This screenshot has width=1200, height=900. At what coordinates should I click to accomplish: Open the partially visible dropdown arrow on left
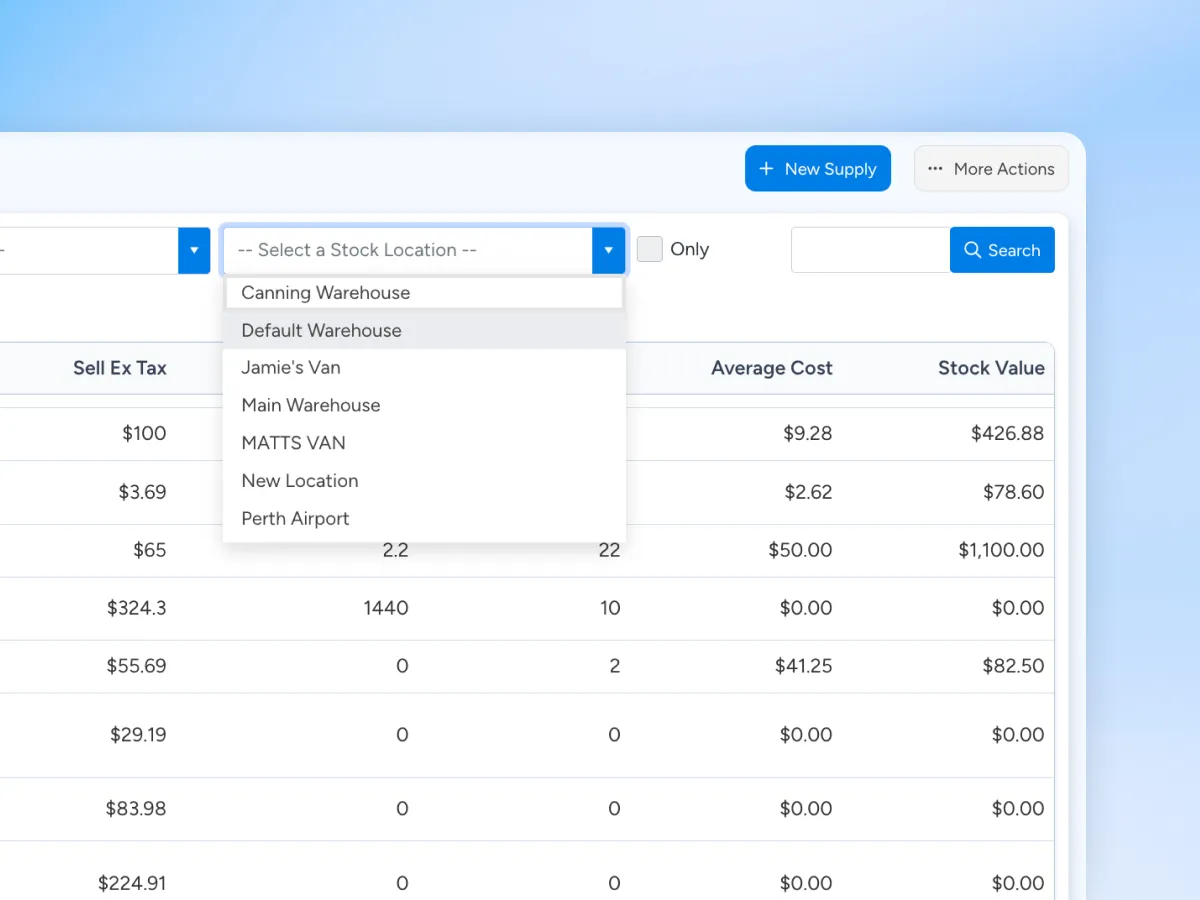click(194, 250)
